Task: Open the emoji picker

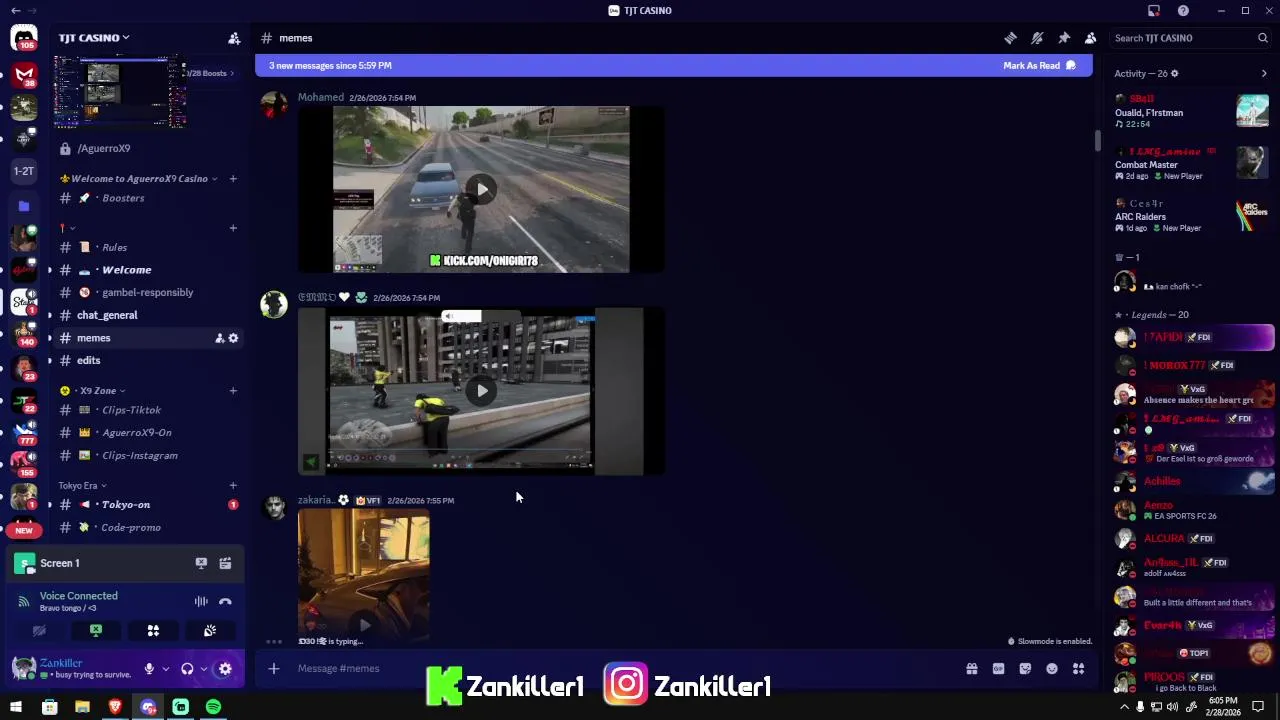Action: coord(1052,669)
